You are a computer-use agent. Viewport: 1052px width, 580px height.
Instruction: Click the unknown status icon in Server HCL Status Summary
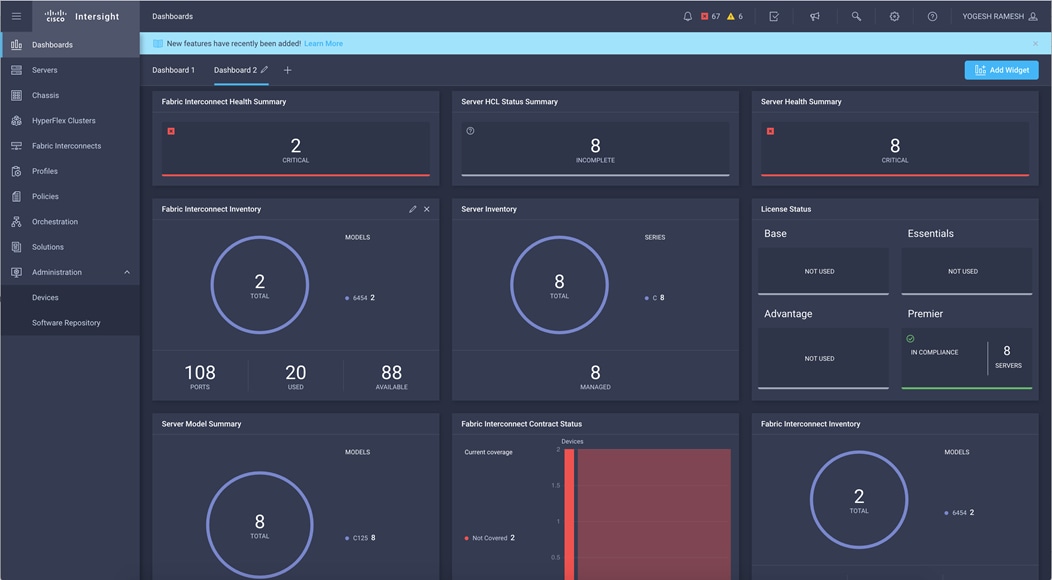click(470, 131)
